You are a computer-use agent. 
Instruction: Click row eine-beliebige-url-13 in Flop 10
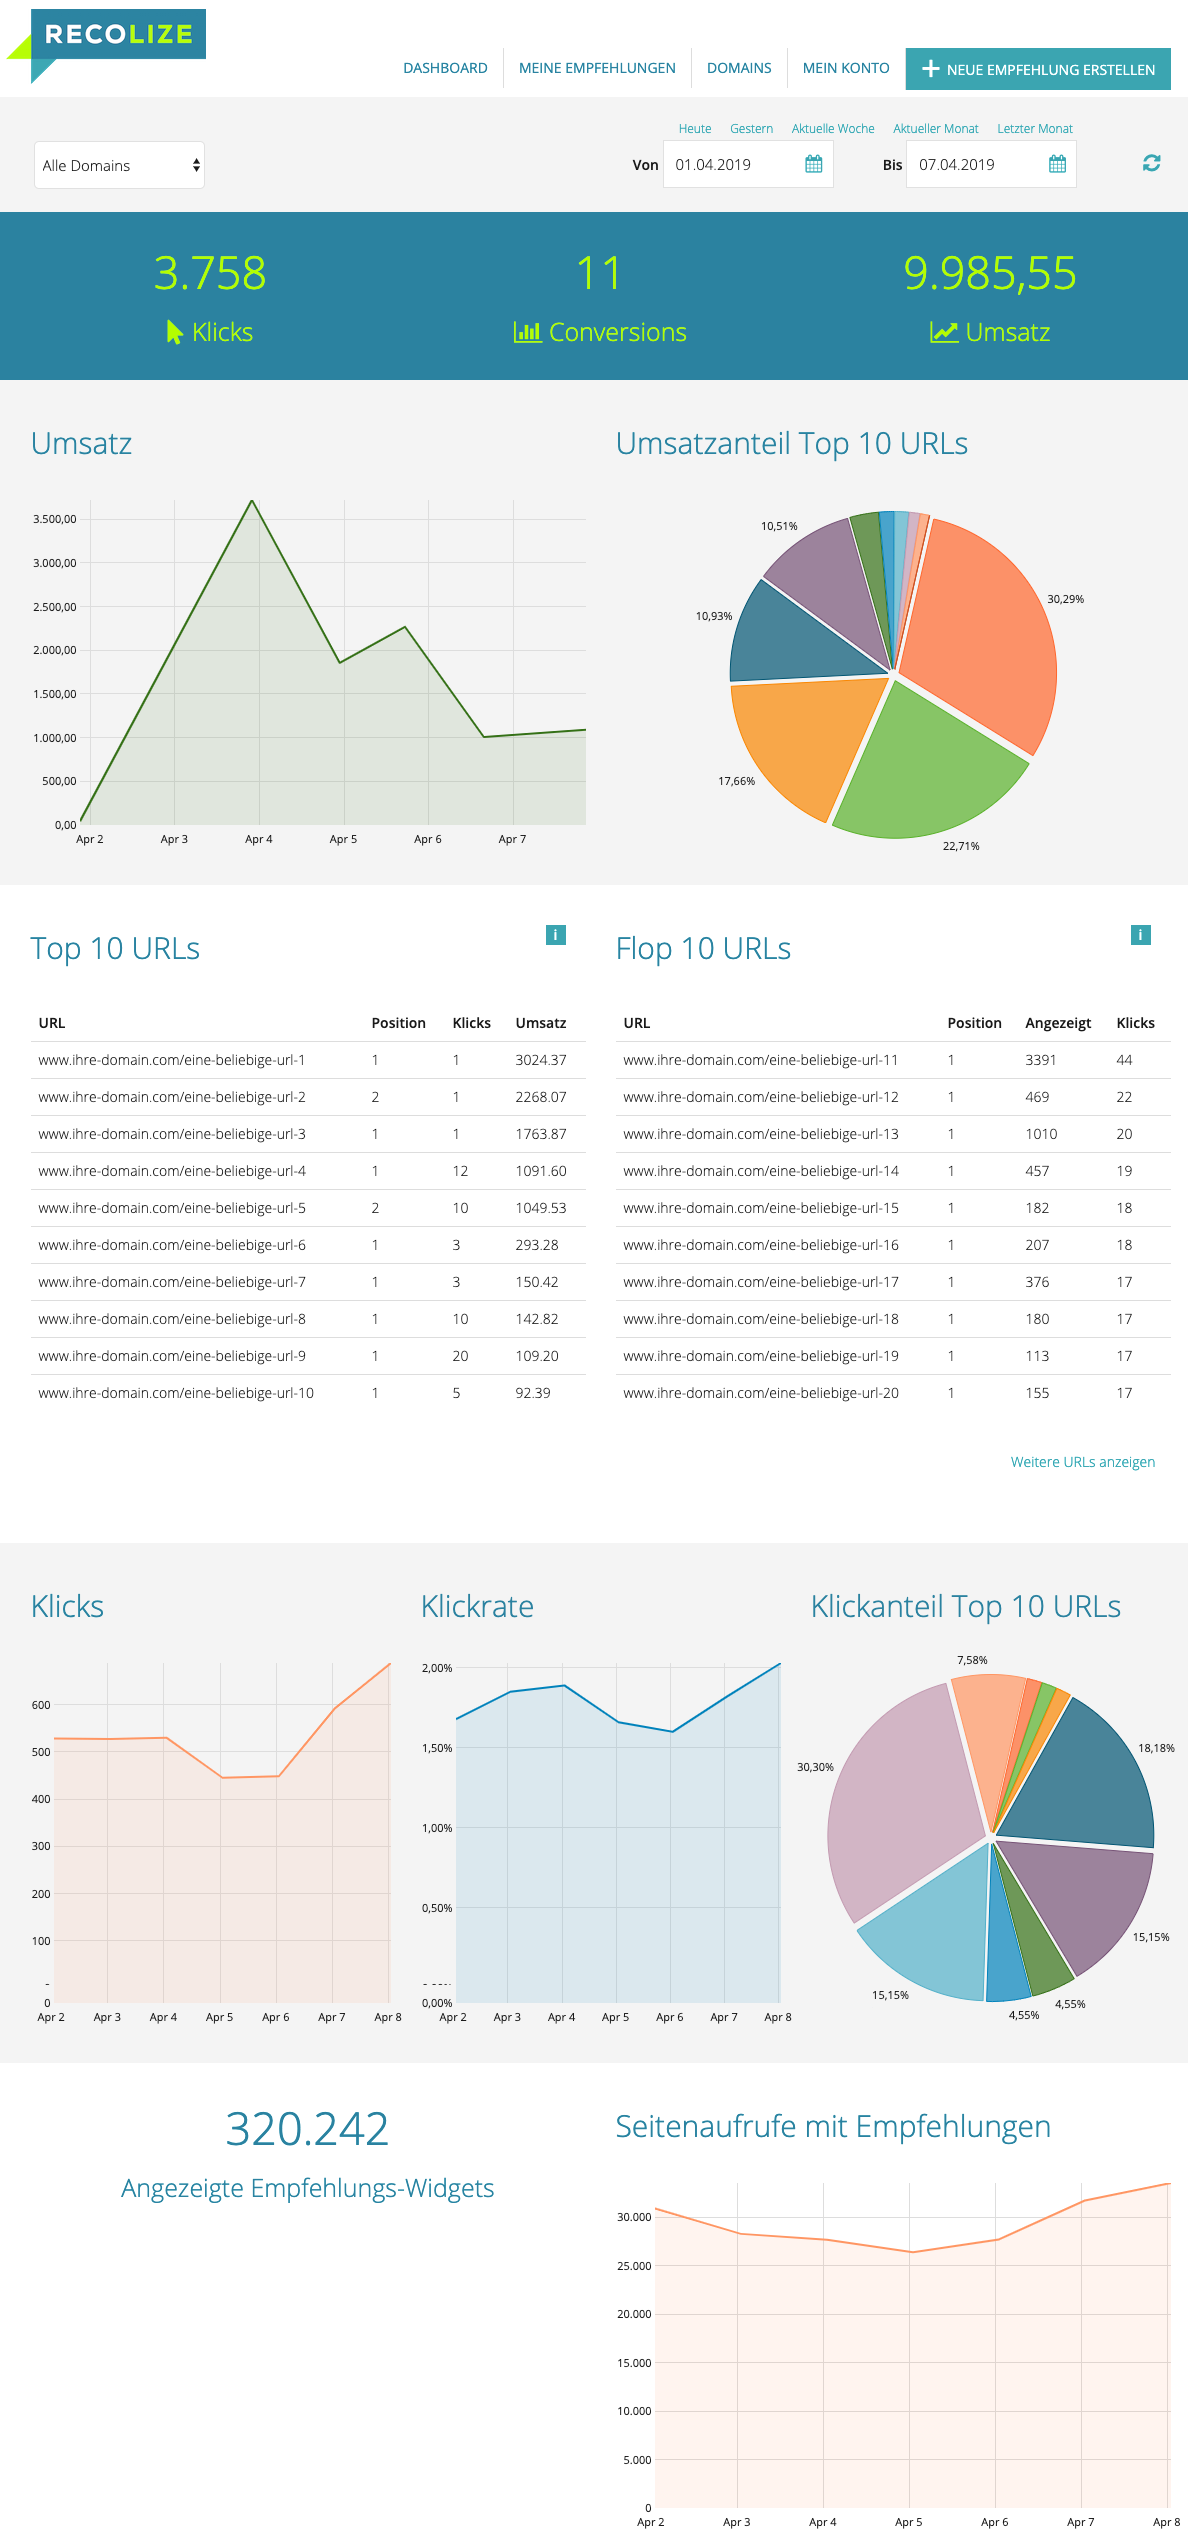click(x=893, y=1134)
